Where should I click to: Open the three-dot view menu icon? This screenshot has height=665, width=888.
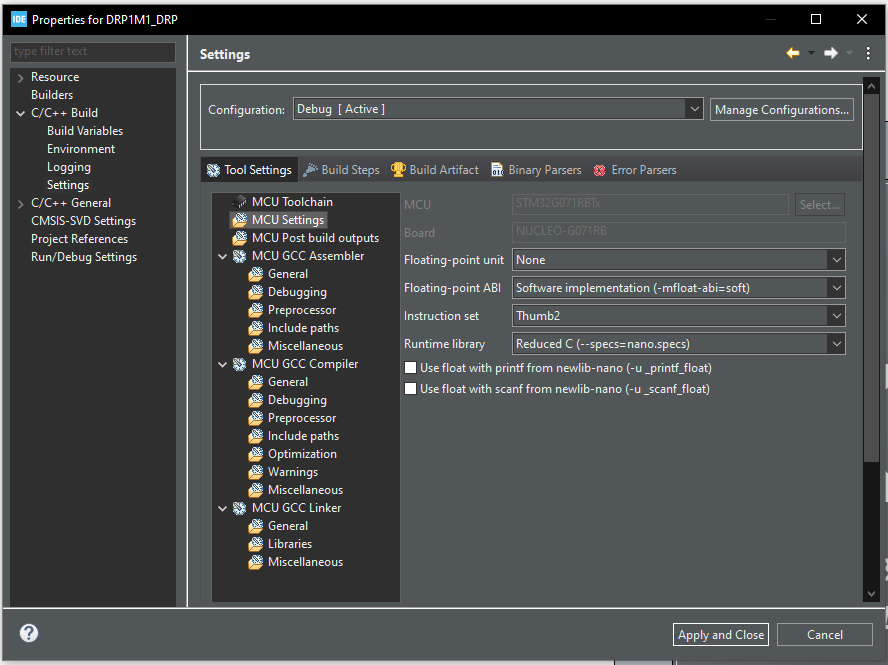point(868,53)
